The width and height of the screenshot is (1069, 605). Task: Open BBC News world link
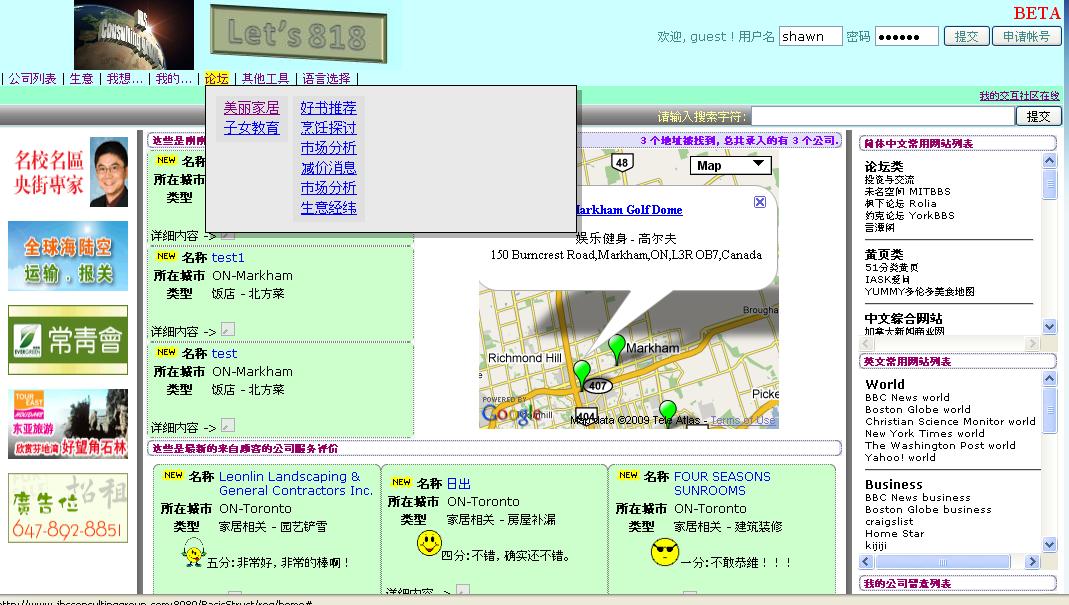tap(907, 398)
